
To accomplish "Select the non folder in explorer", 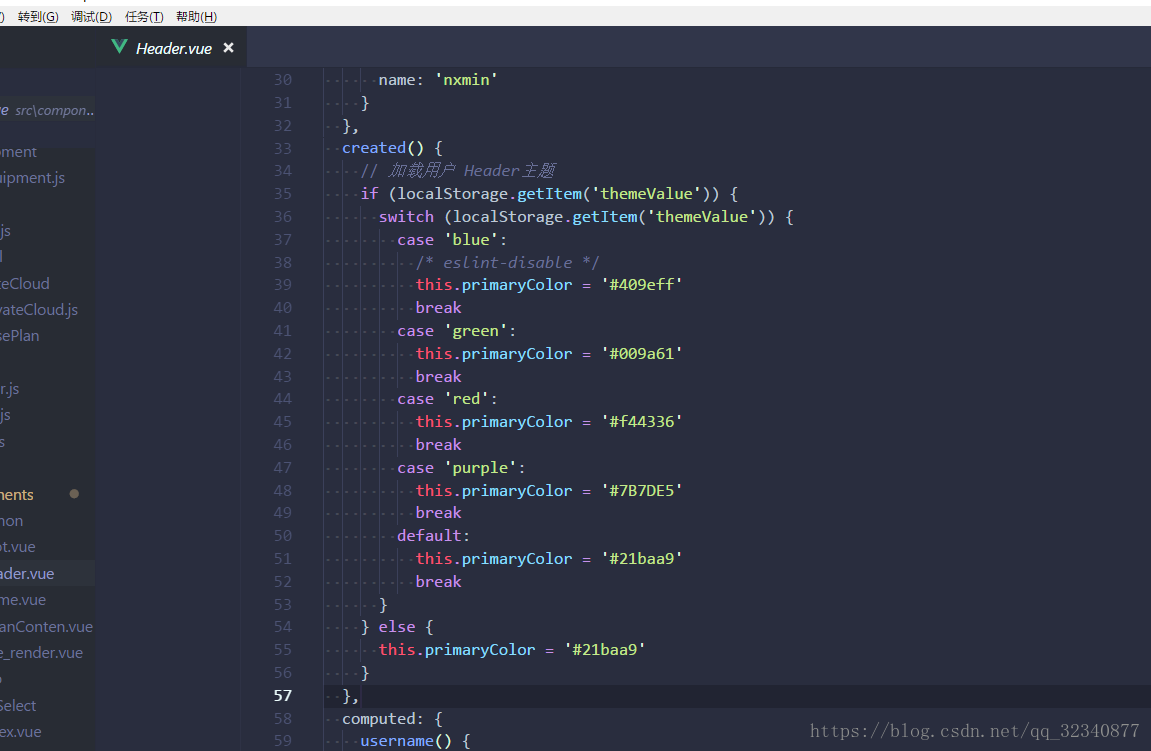I will click(x=12, y=520).
